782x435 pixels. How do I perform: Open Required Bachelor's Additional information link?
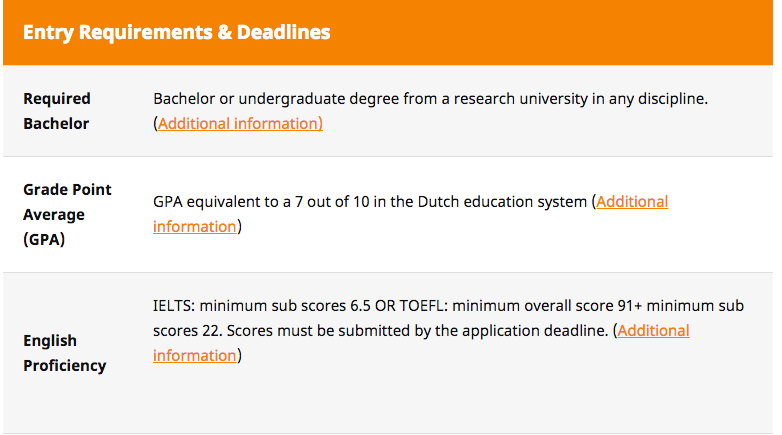point(239,124)
